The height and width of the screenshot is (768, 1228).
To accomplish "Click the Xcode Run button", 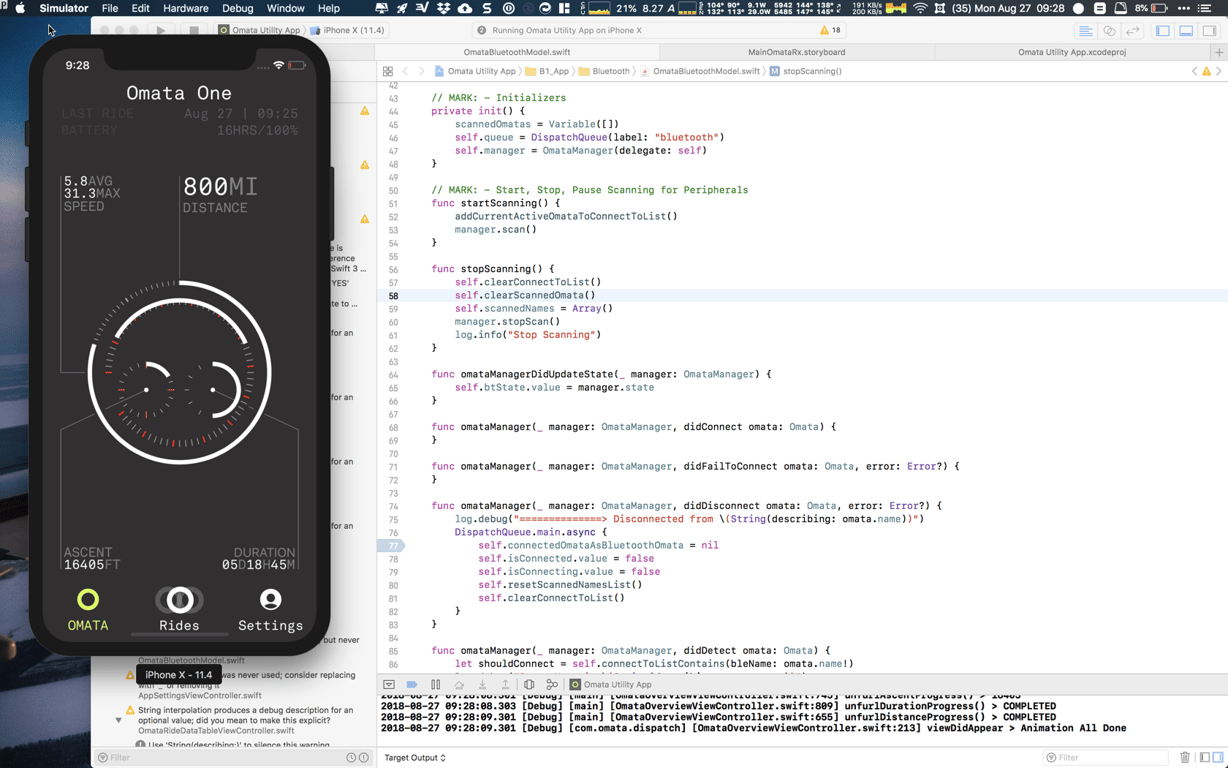I will coord(161,30).
